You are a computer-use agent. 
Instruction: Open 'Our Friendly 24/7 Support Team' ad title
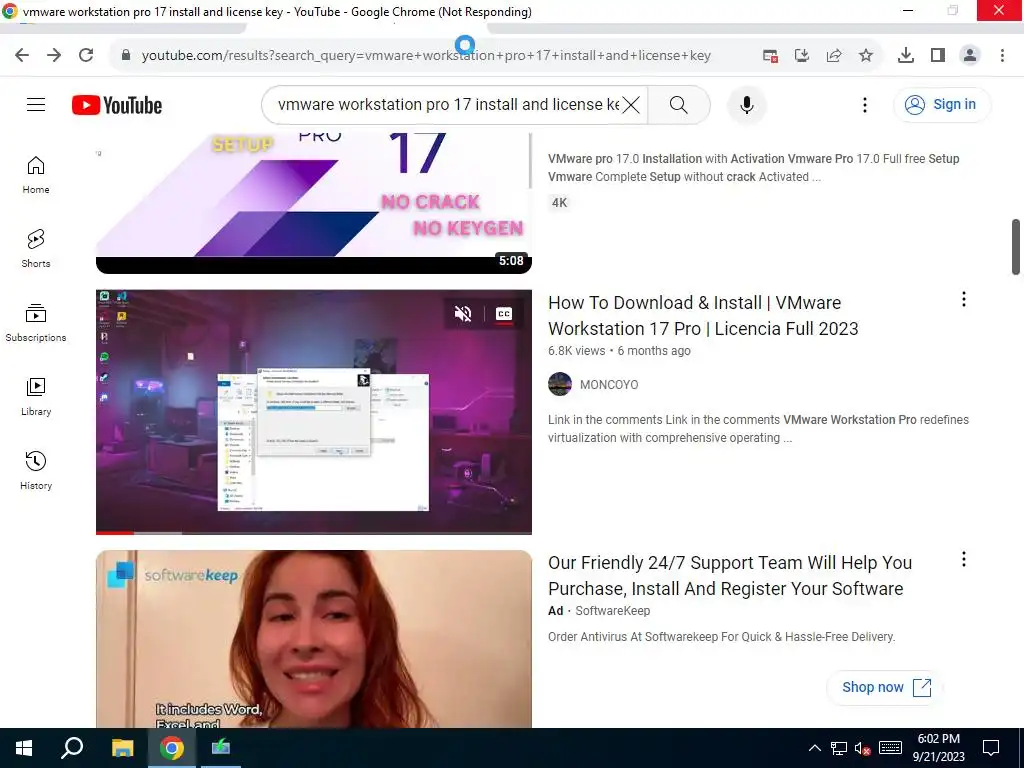coord(729,575)
